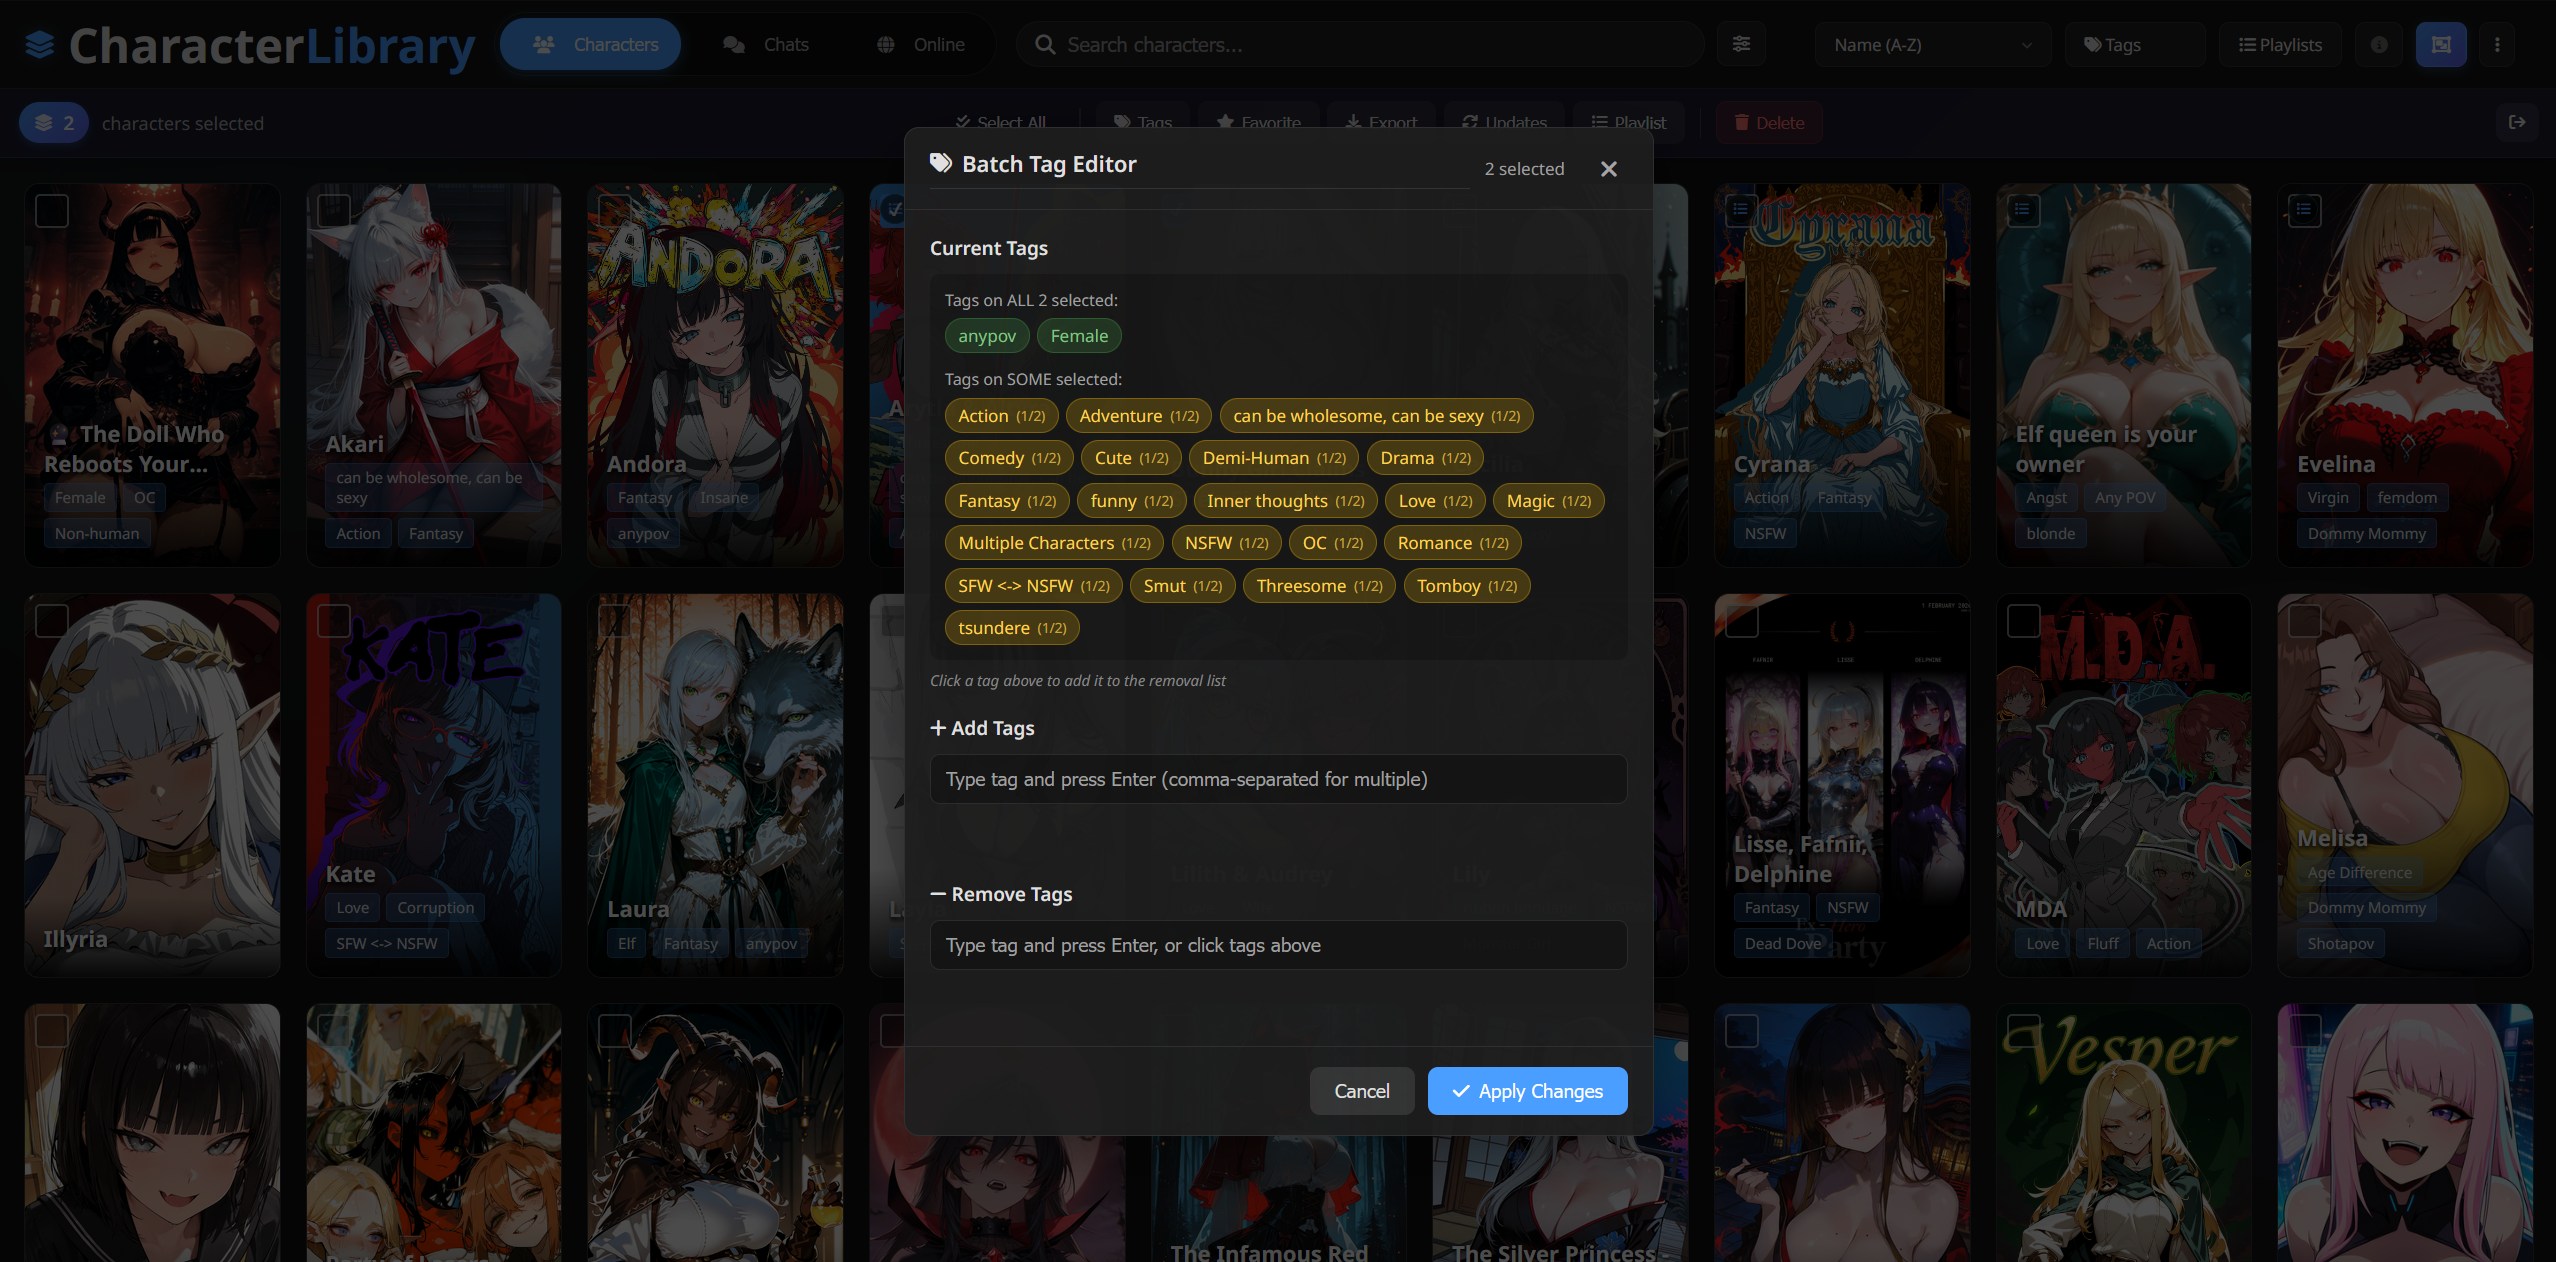
Task: Open the Playlists panel button
Action: pos(2280,45)
